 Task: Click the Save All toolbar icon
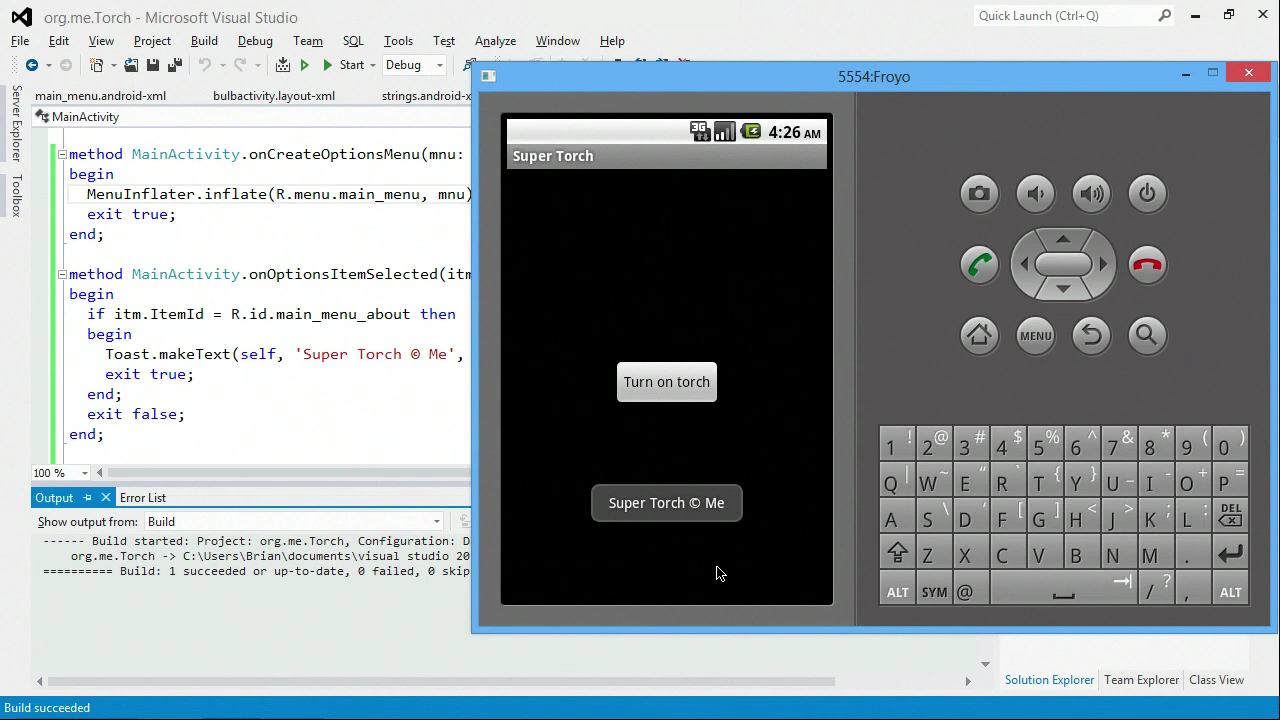coord(174,65)
